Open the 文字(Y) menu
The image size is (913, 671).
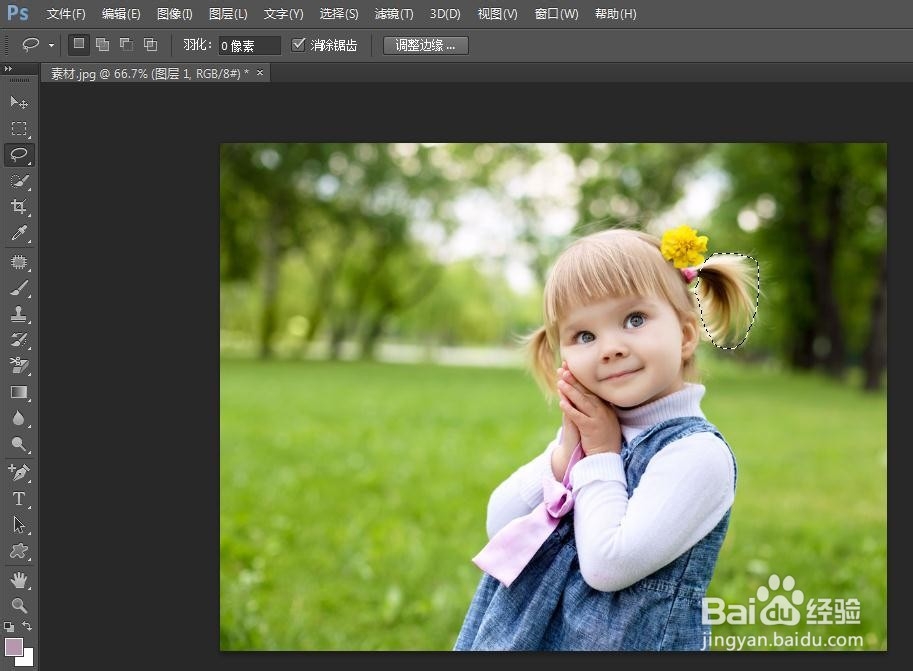click(x=284, y=13)
